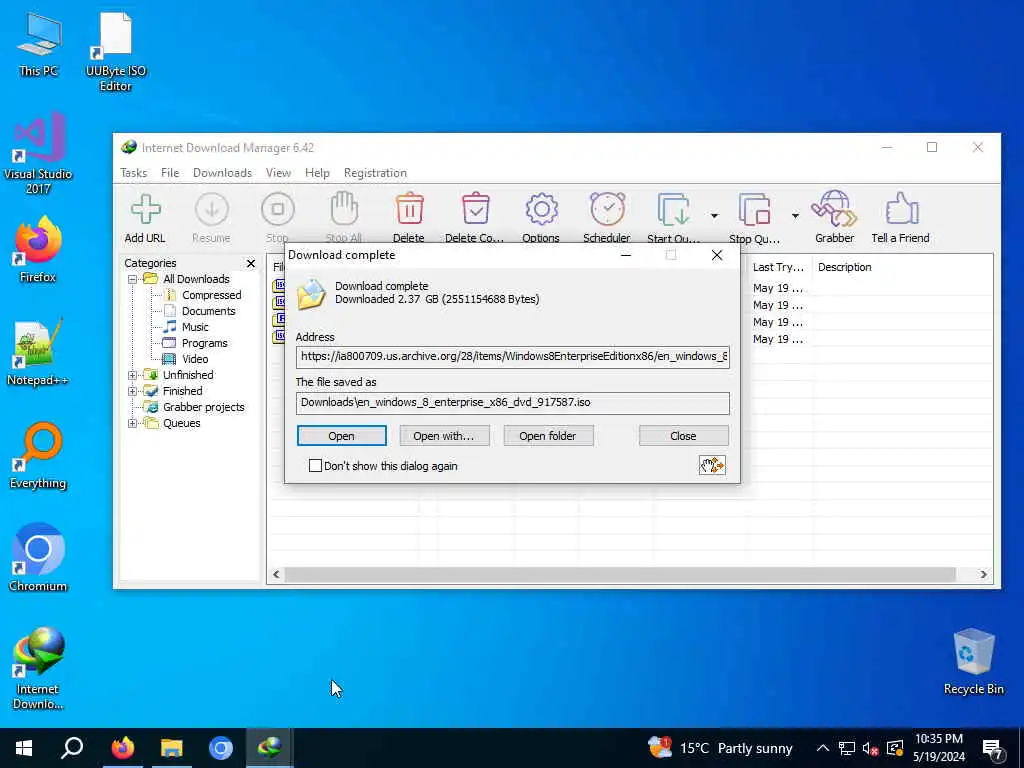Screen dimensions: 1024x768
Task: Open the Stop Queue dropdown arrow
Action: (x=795, y=216)
